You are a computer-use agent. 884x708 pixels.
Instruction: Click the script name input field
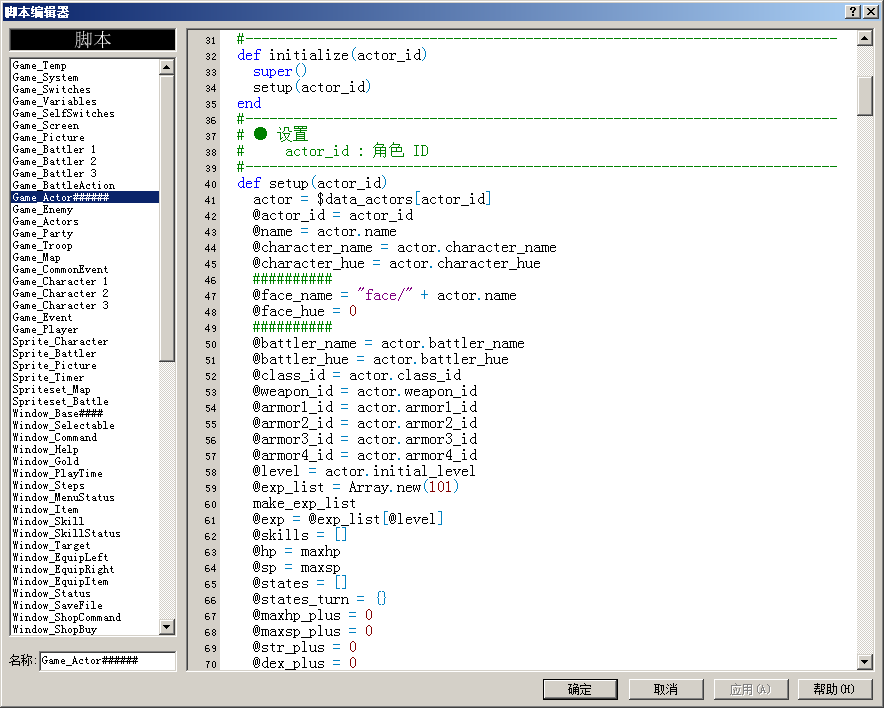tap(108, 661)
